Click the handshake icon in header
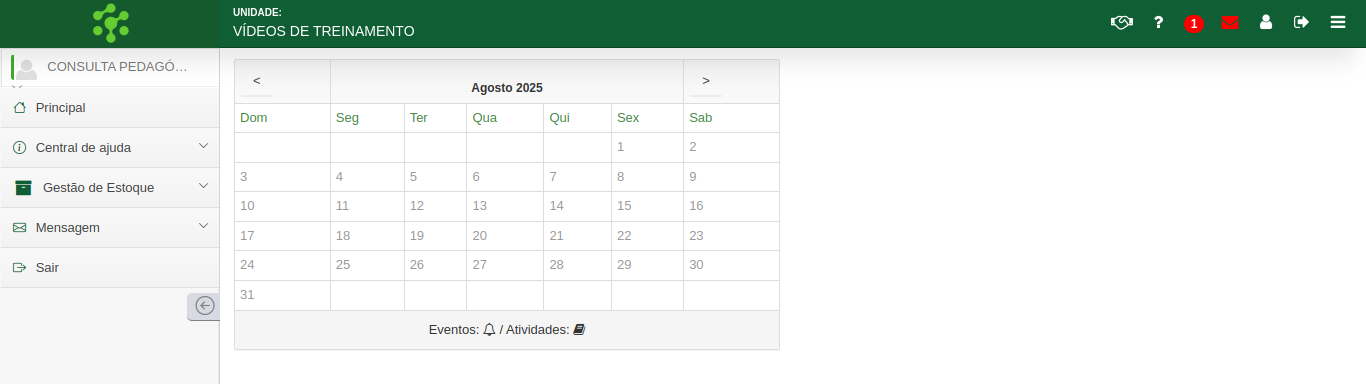Viewport: 1366px width, 384px height. (1121, 22)
